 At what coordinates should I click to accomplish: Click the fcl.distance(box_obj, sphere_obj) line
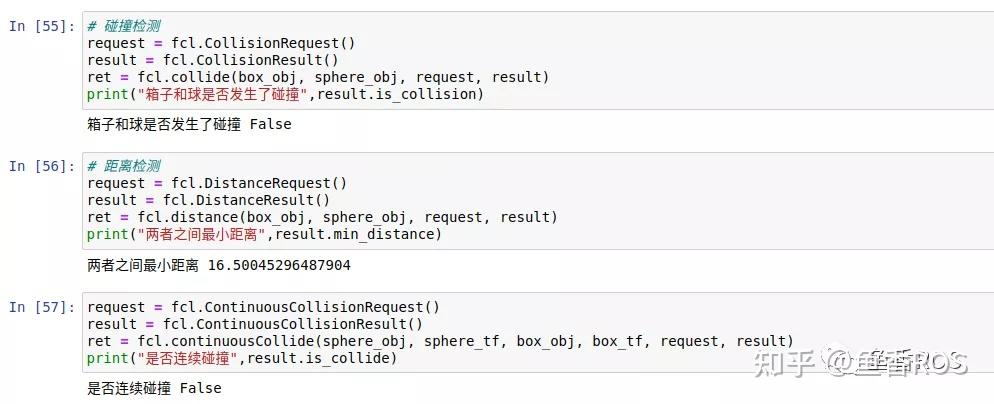(322, 218)
